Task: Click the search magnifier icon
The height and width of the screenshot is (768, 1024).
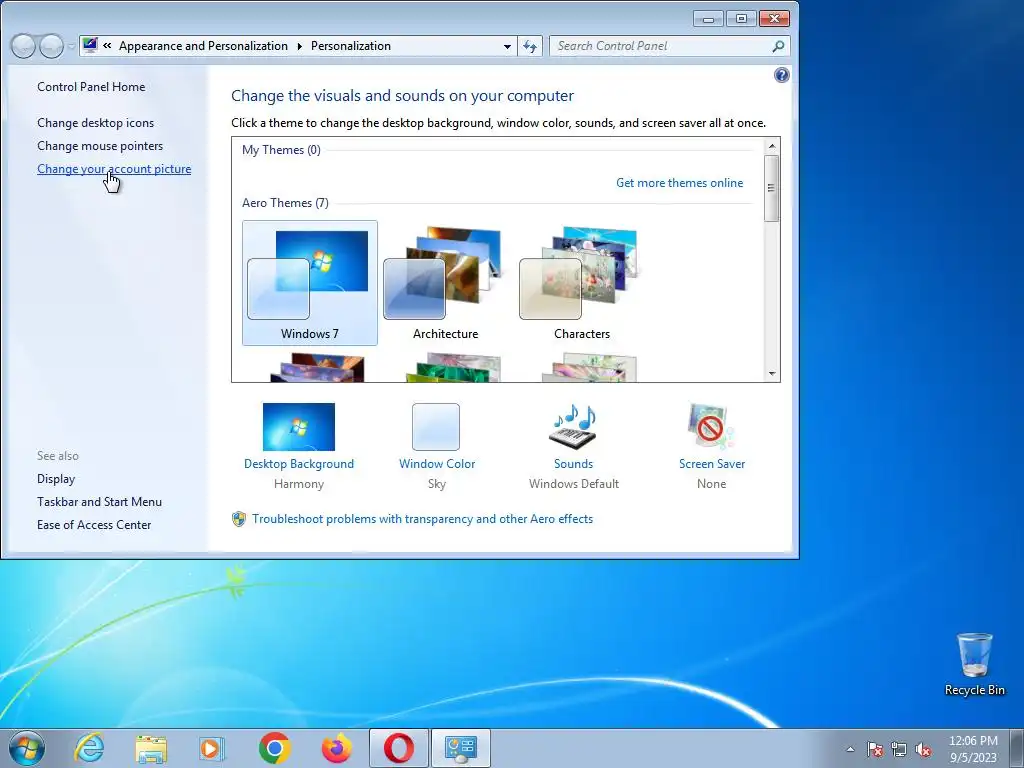Action: point(778,46)
